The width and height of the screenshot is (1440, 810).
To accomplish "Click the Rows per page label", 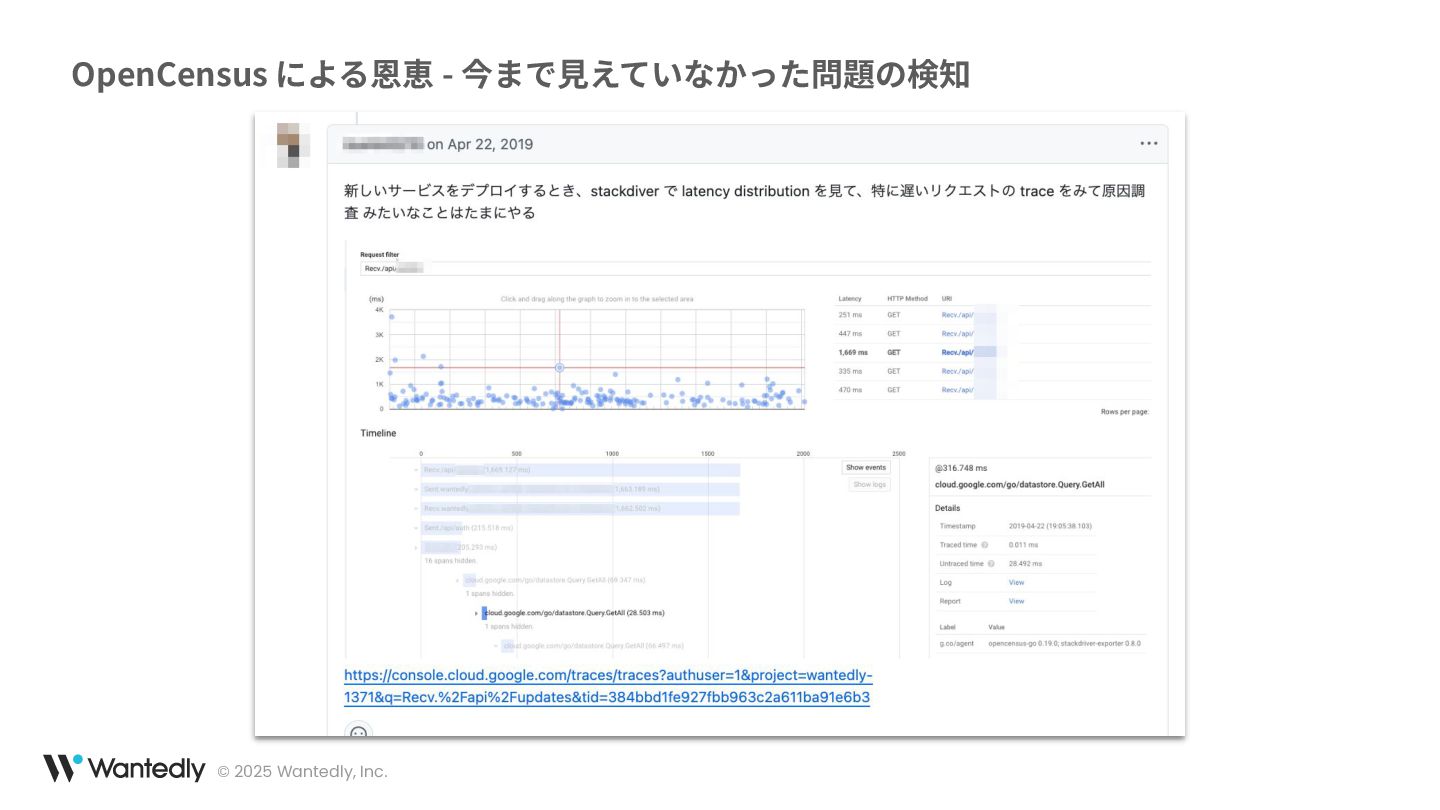I will (1125, 412).
